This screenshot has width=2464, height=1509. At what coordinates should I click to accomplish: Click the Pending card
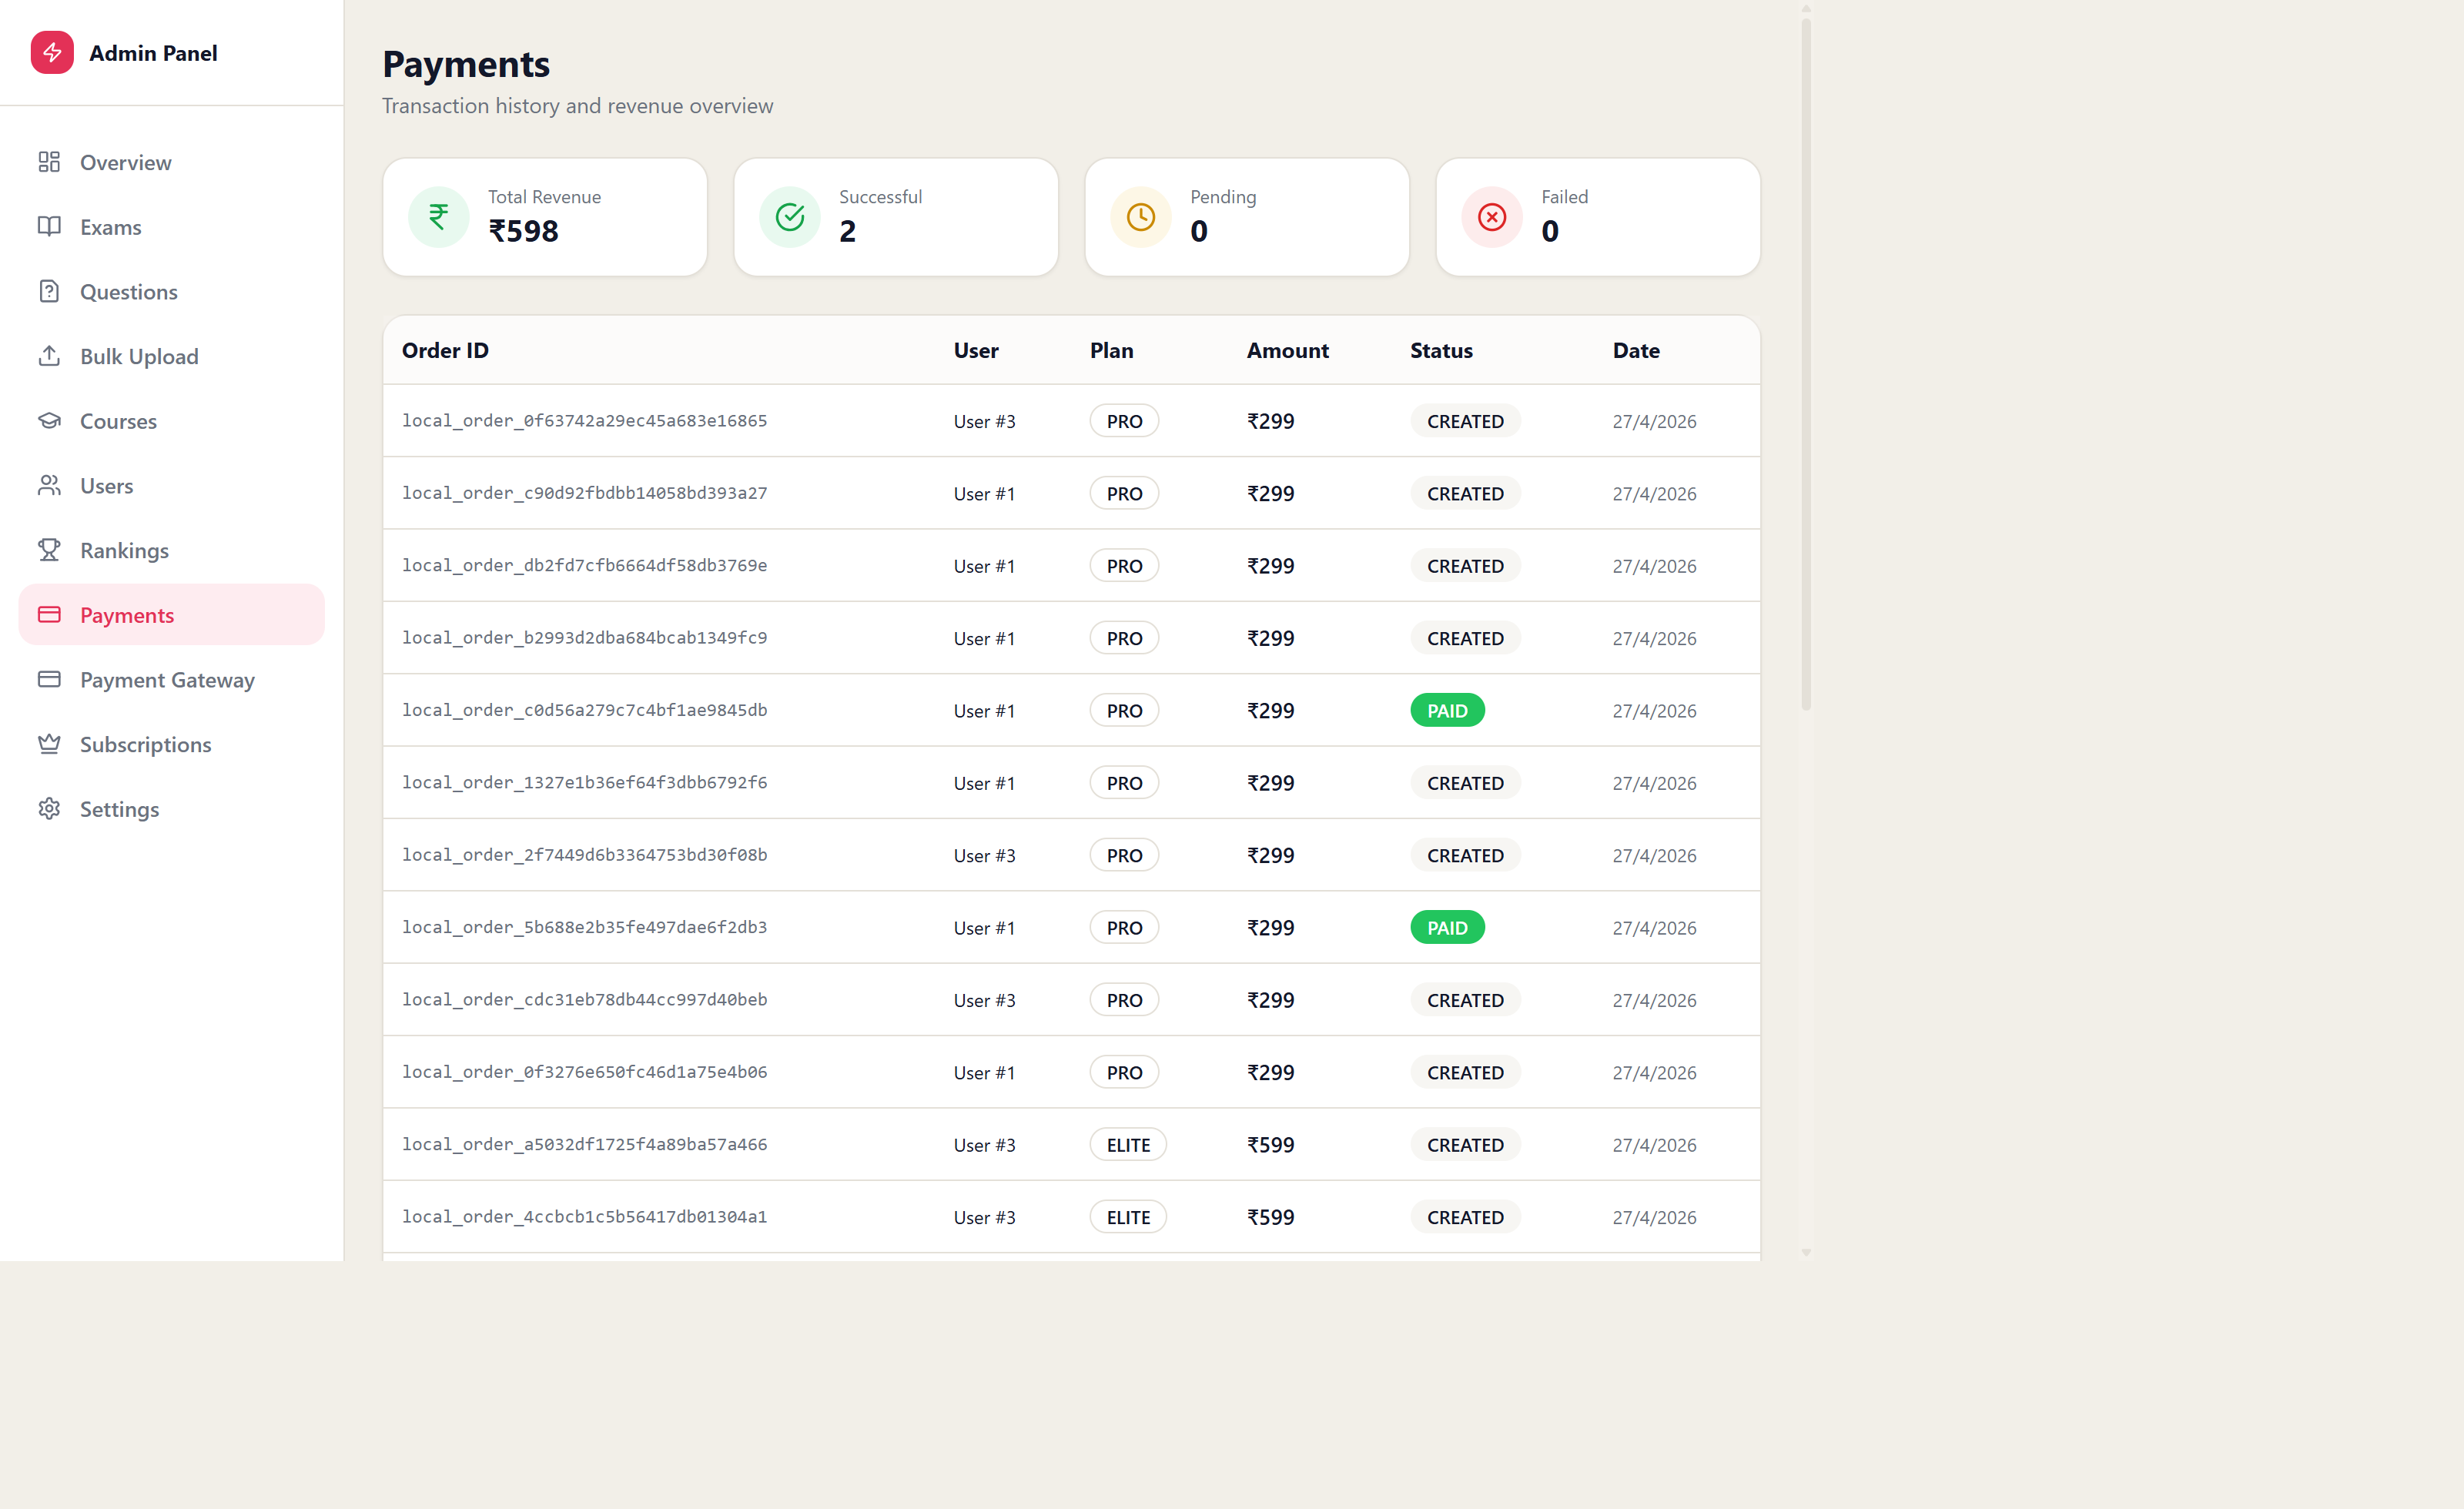pos(1247,217)
